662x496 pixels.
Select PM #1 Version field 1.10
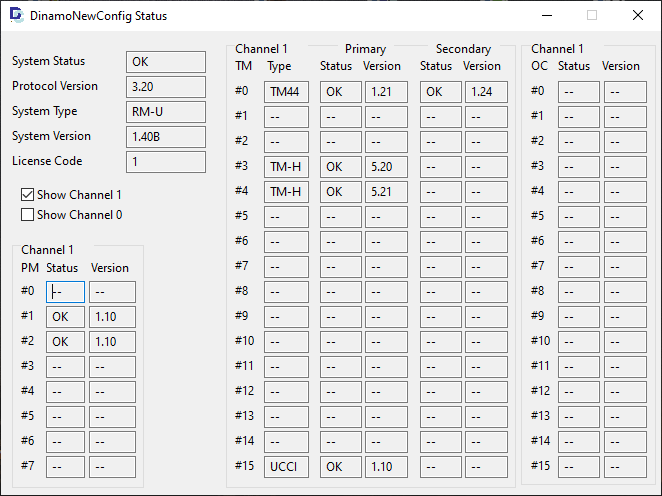pos(112,317)
